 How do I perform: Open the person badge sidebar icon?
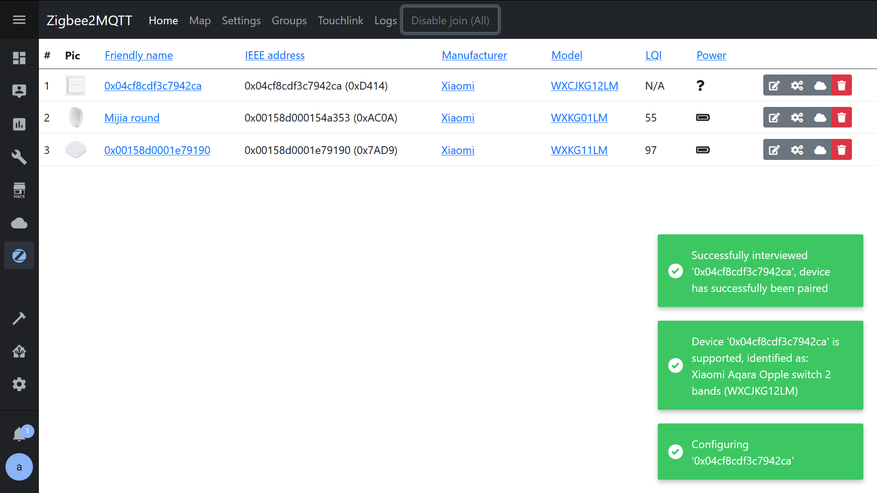(x=19, y=91)
